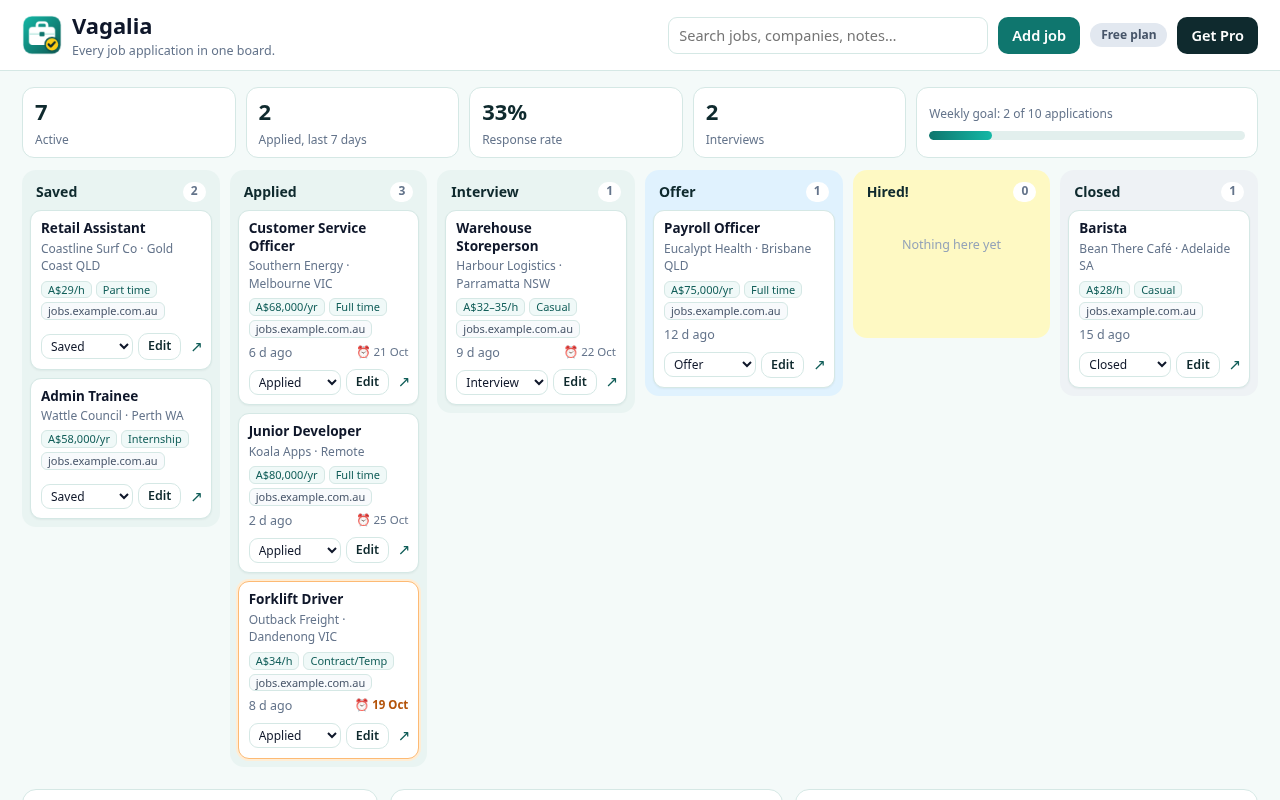Open status dropdown on Junior Developer card
The height and width of the screenshot is (800, 1280).
point(295,550)
